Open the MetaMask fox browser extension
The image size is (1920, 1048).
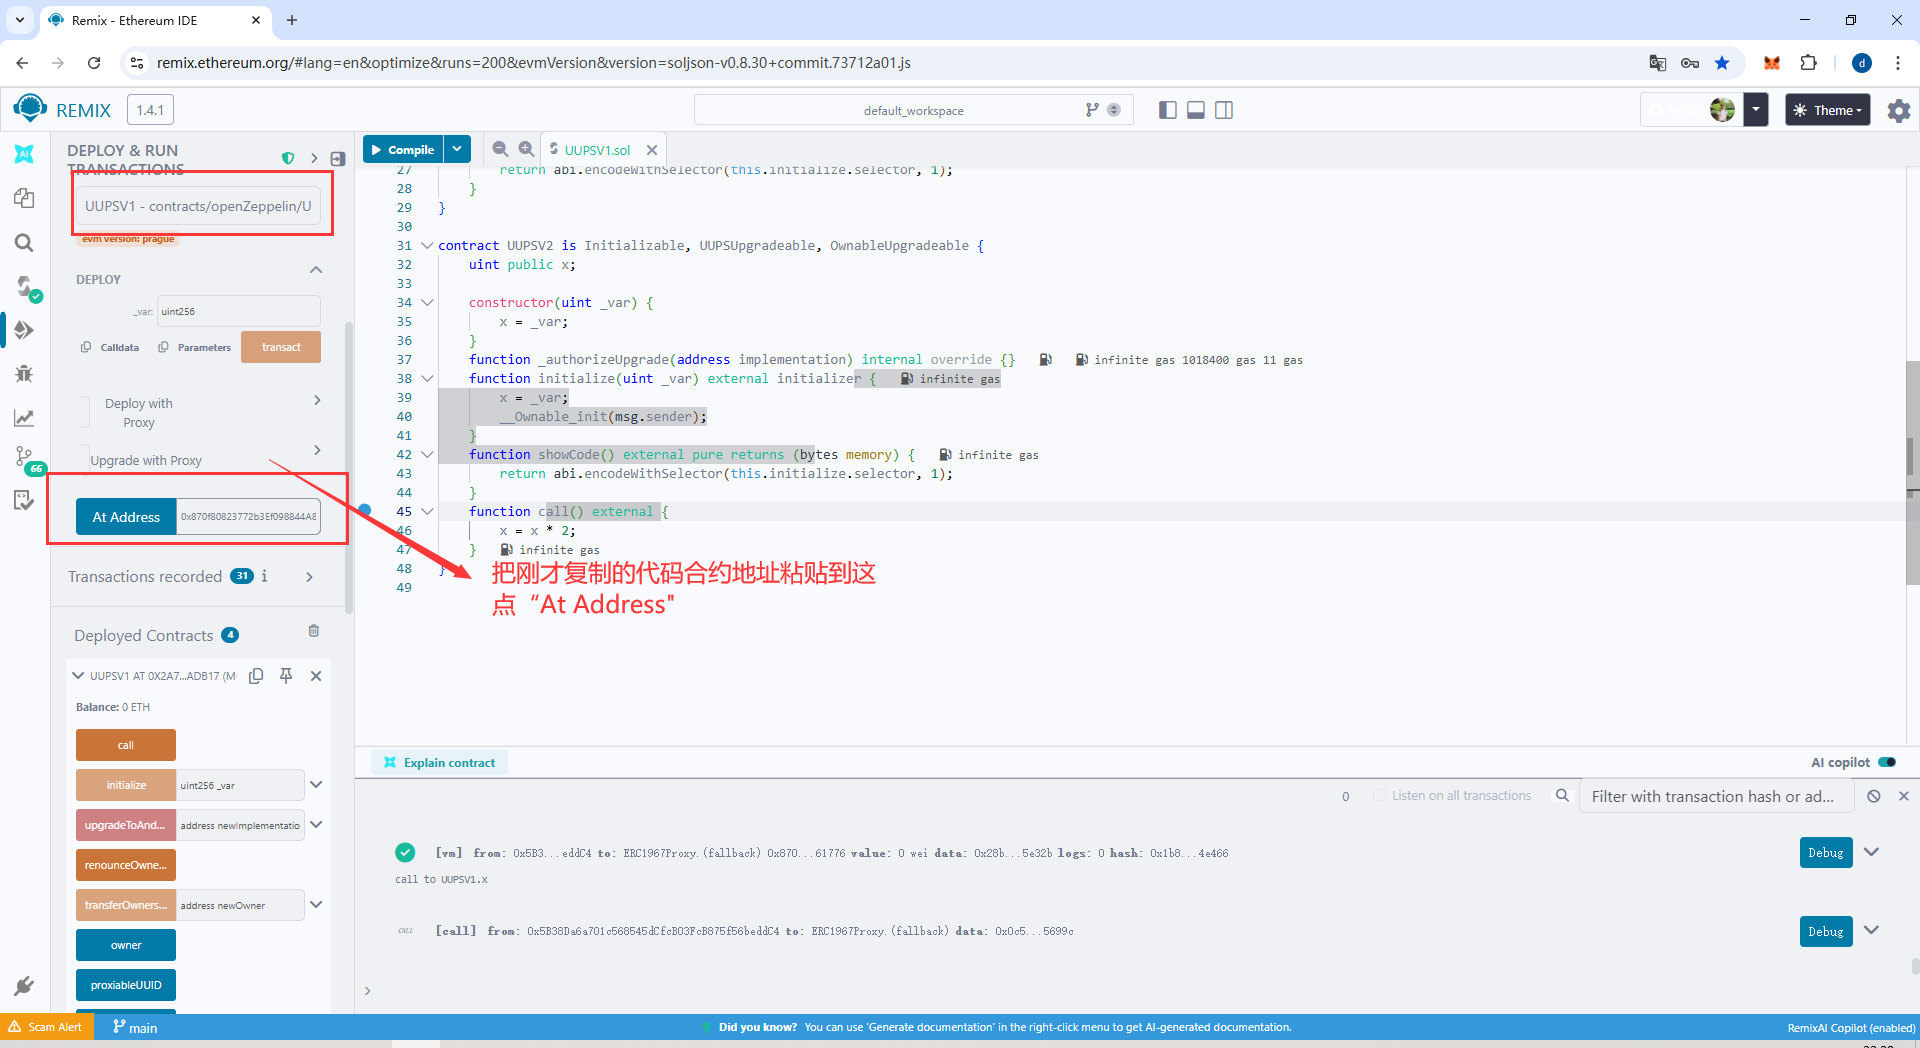[1772, 63]
